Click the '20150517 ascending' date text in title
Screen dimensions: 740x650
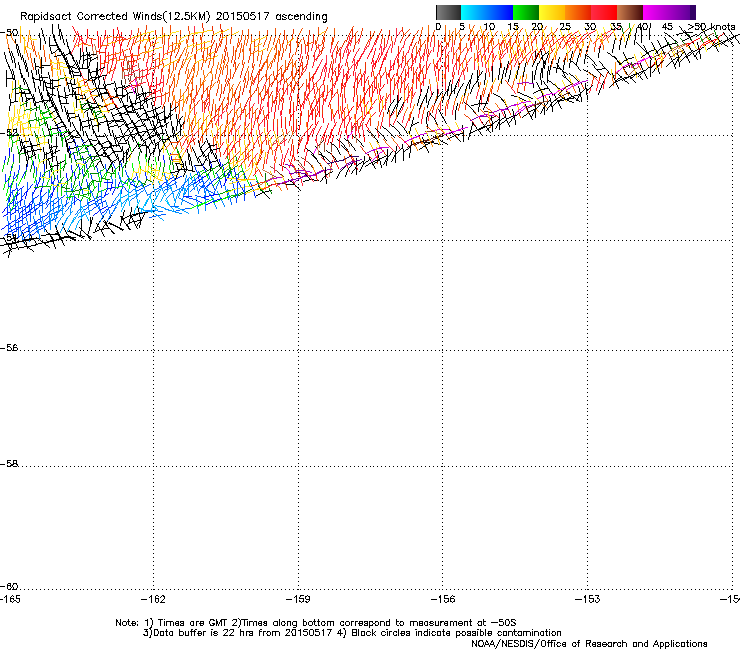point(271,16)
